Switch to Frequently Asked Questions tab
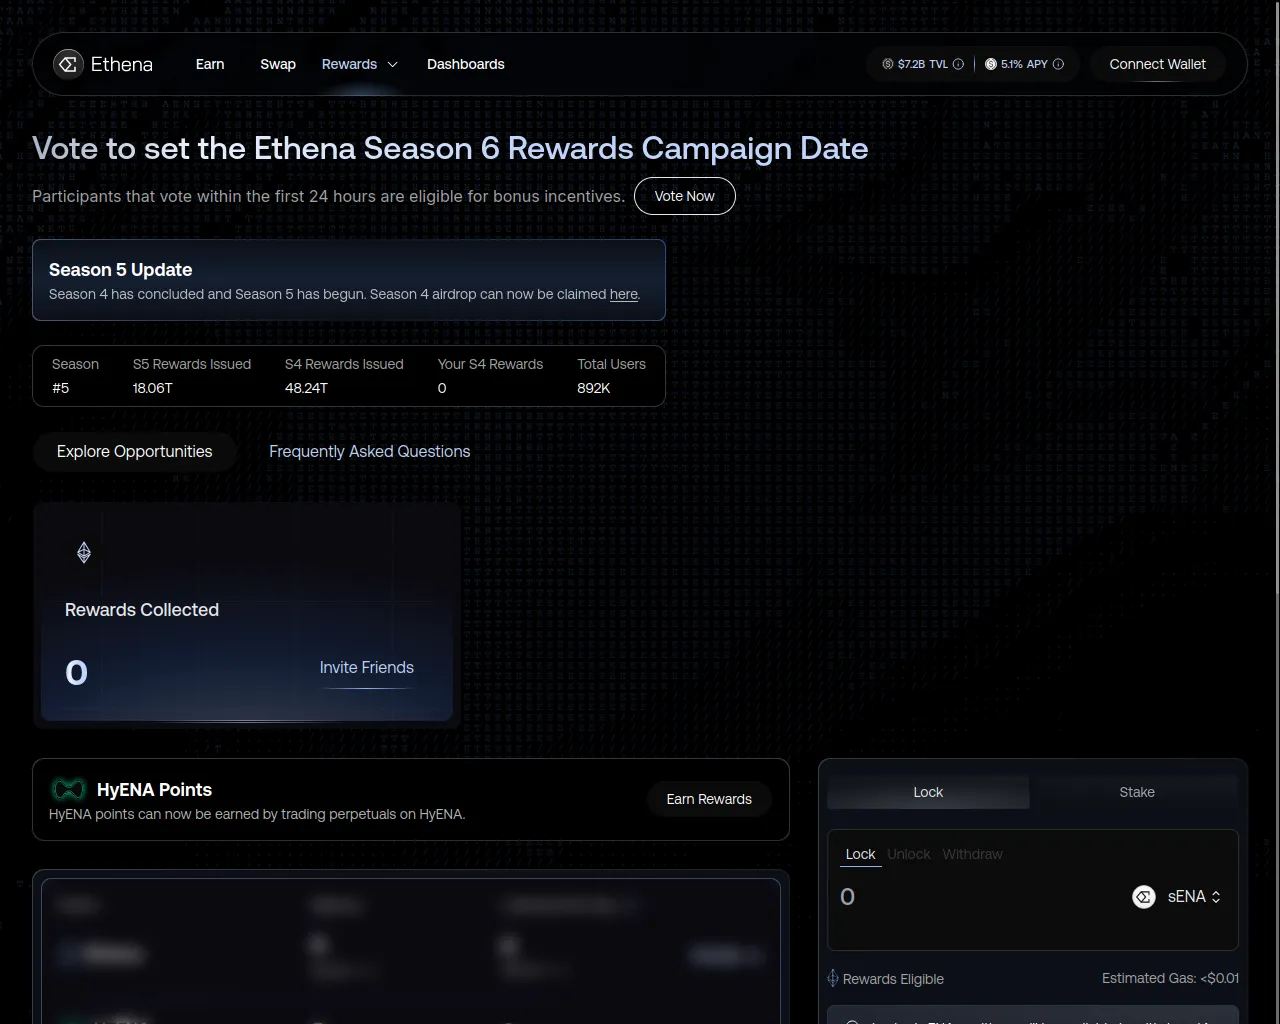The width and height of the screenshot is (1280, 1024). tap(369, 452)
